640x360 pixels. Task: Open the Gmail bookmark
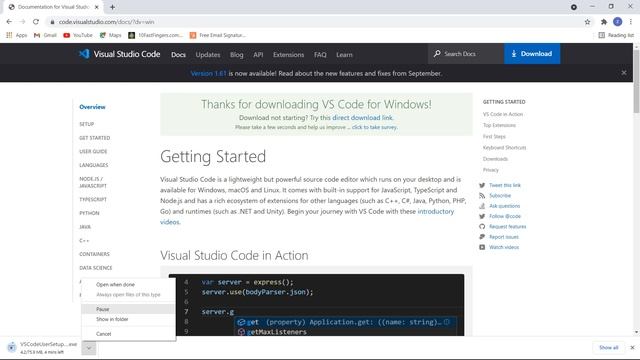point(45,36)
